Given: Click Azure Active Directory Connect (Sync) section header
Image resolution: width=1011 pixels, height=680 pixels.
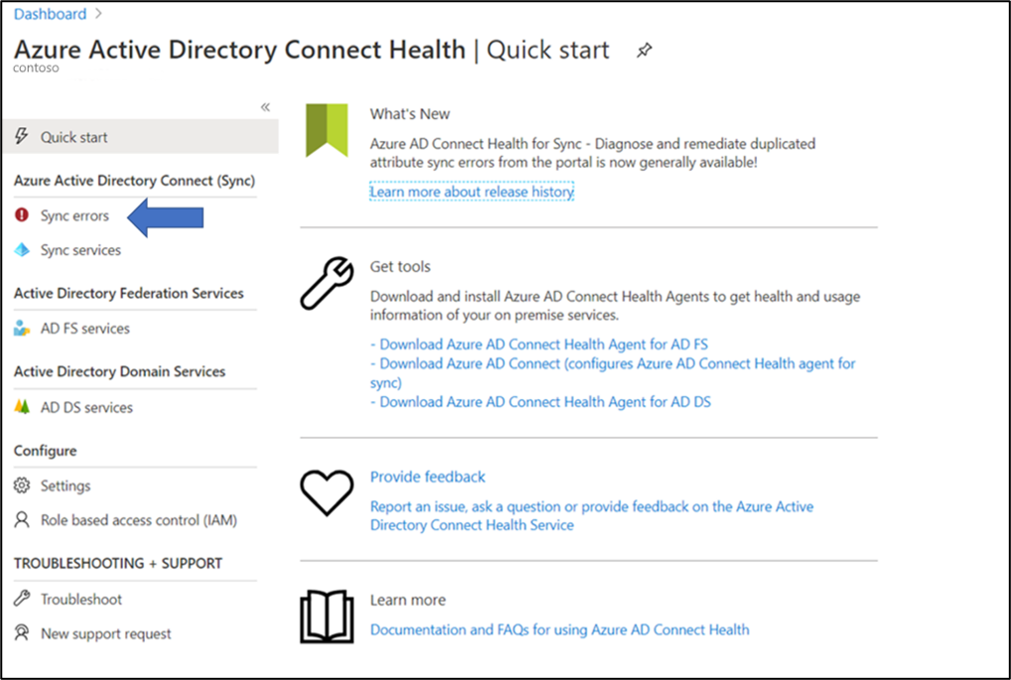Looking at the screenshot, I should [x=134, y=180].
